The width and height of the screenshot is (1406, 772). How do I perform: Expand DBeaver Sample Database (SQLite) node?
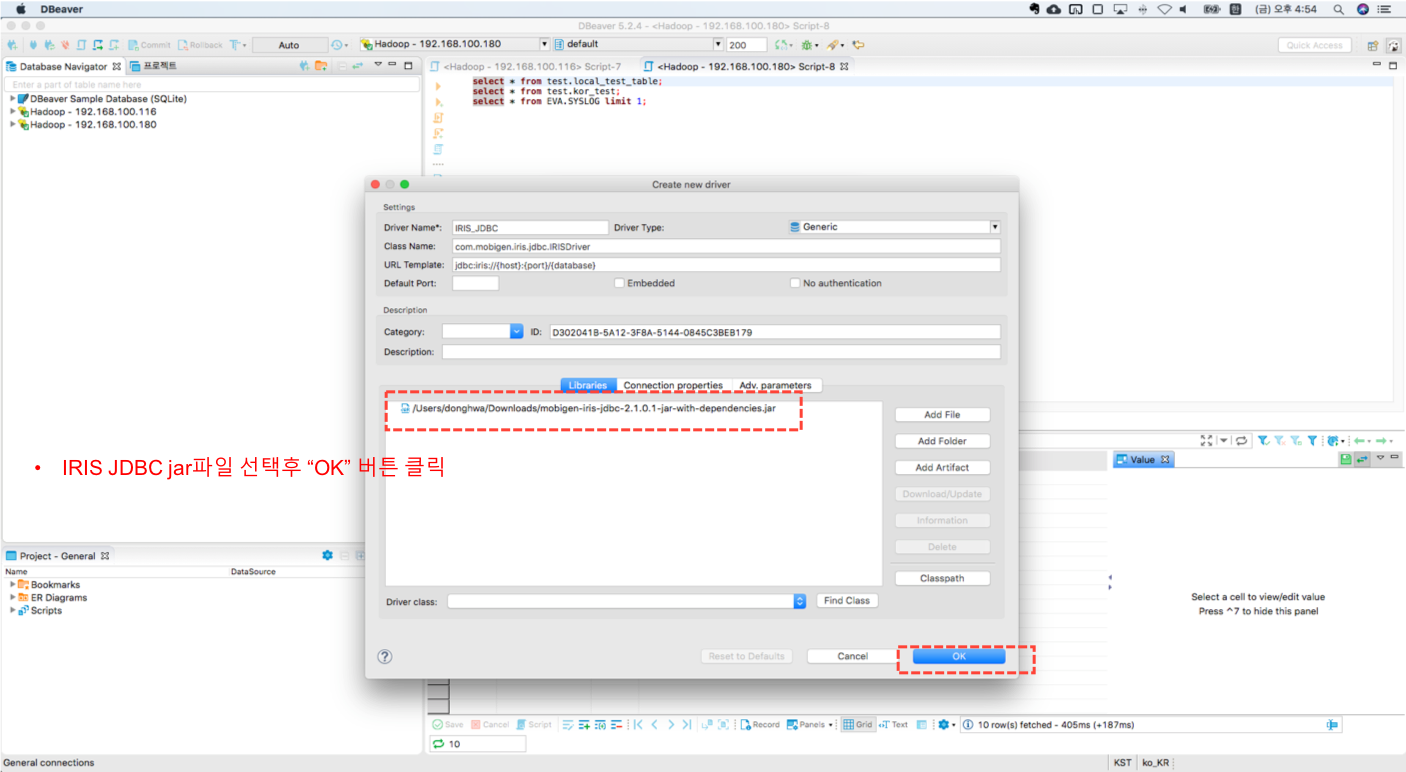(12, 99)
